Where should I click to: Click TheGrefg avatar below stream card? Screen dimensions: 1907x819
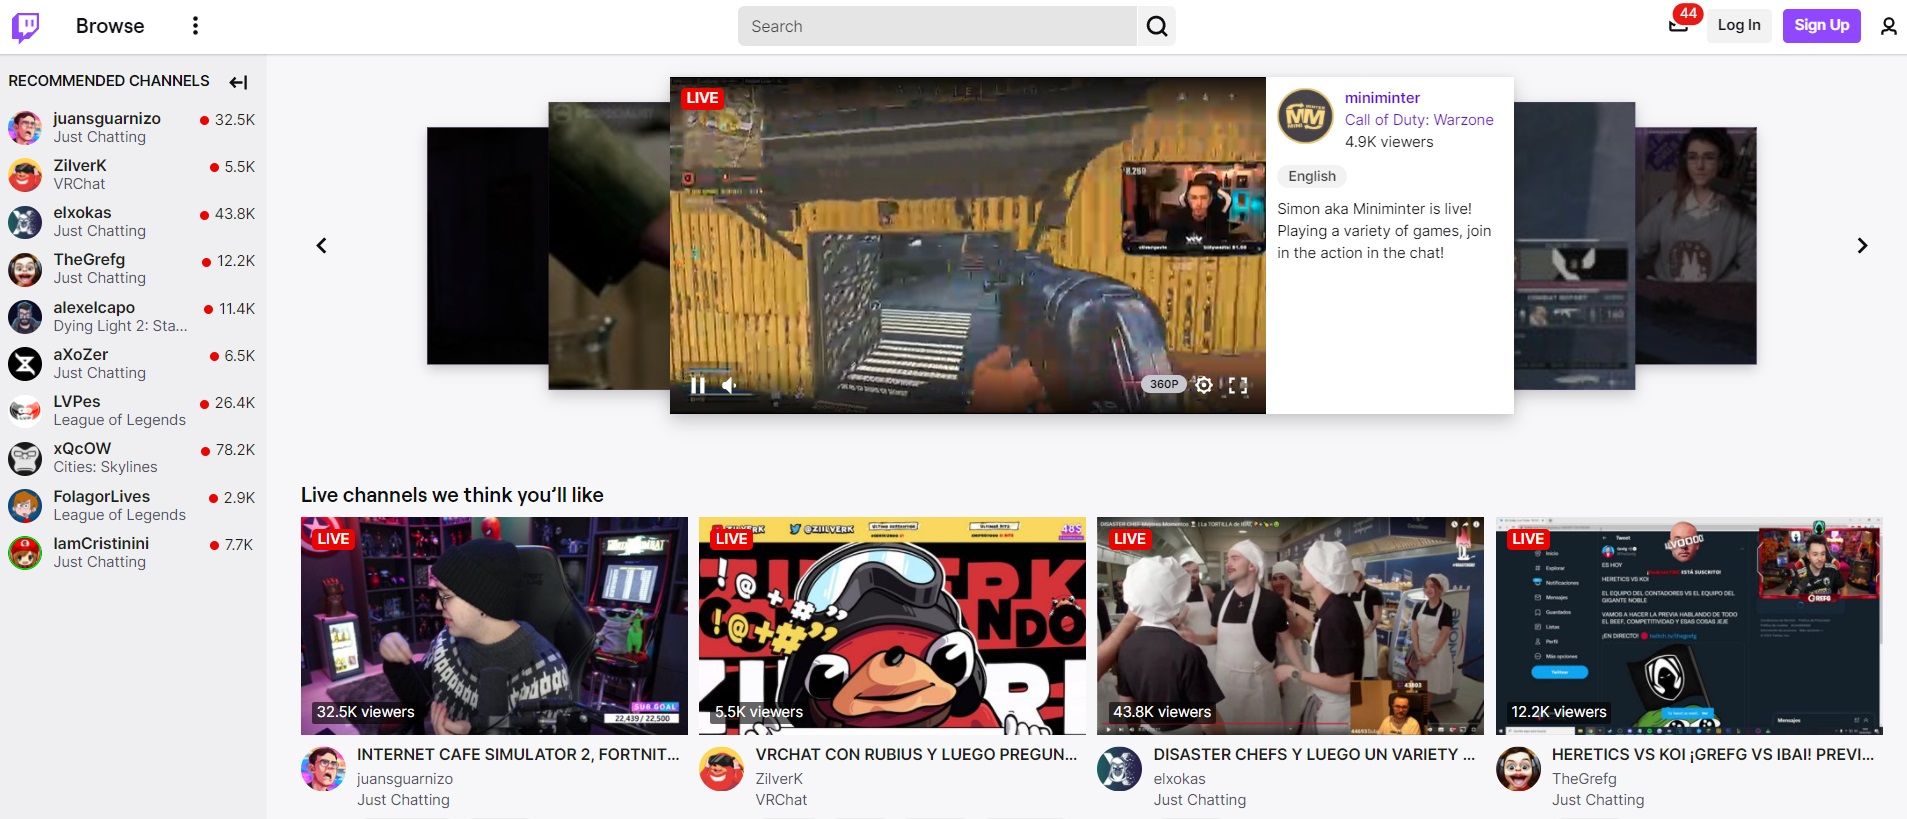(x=1518, y=769)
